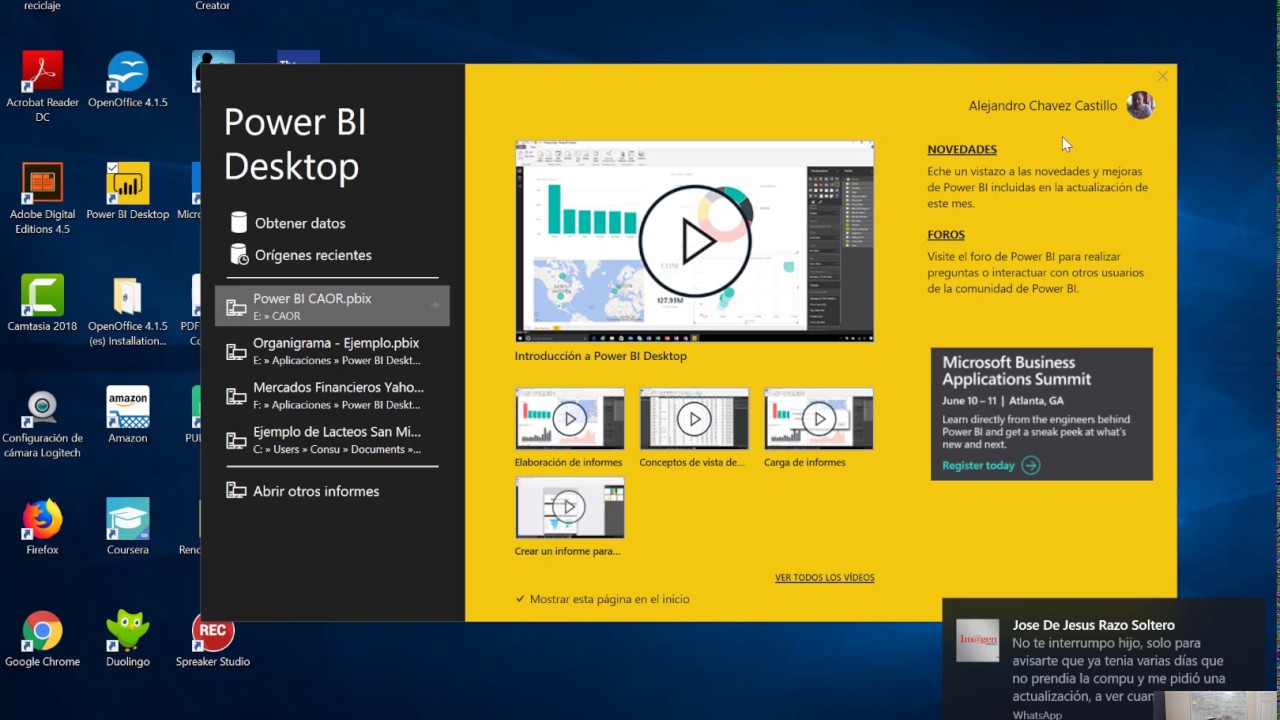This screenshot has height=720, width=1280.
Task: Click VER TODOS LOS VÍDEOS link
Action: pos(824,577)
